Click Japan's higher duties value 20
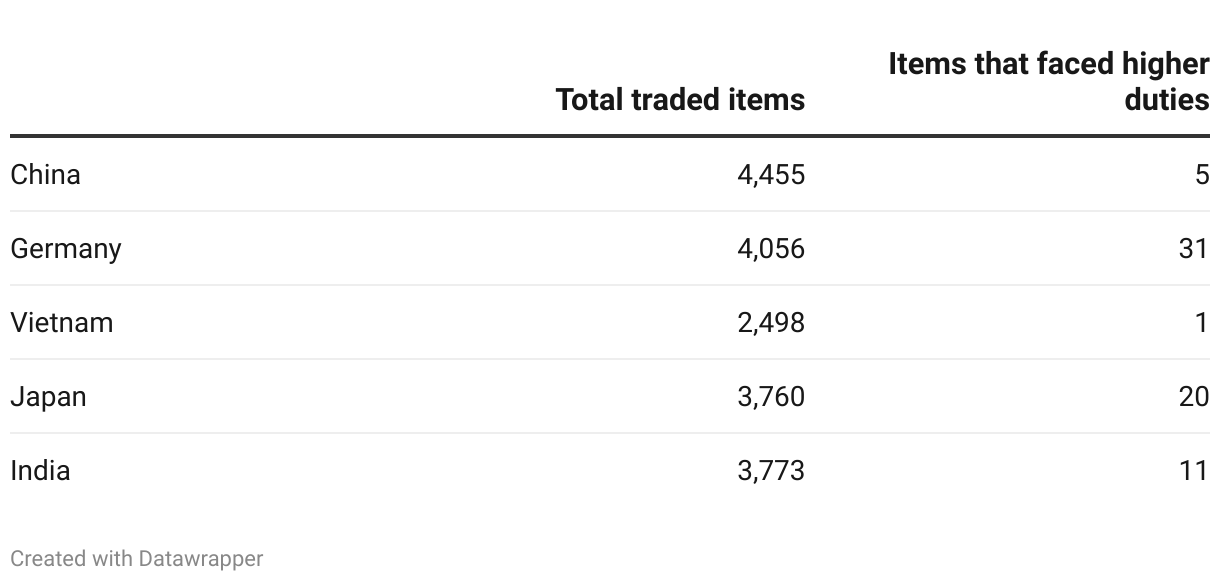 pos(1194,397)
